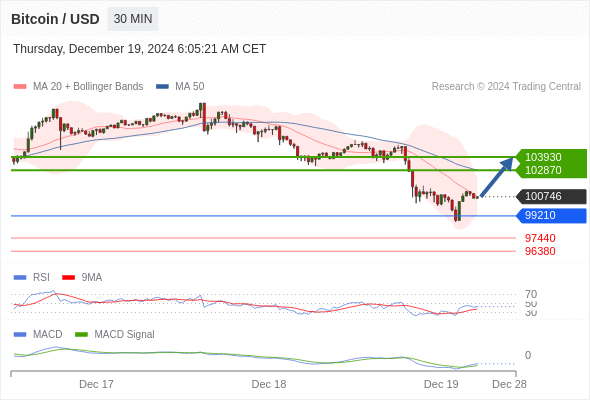Click the MACD blue legend marker

20,335
